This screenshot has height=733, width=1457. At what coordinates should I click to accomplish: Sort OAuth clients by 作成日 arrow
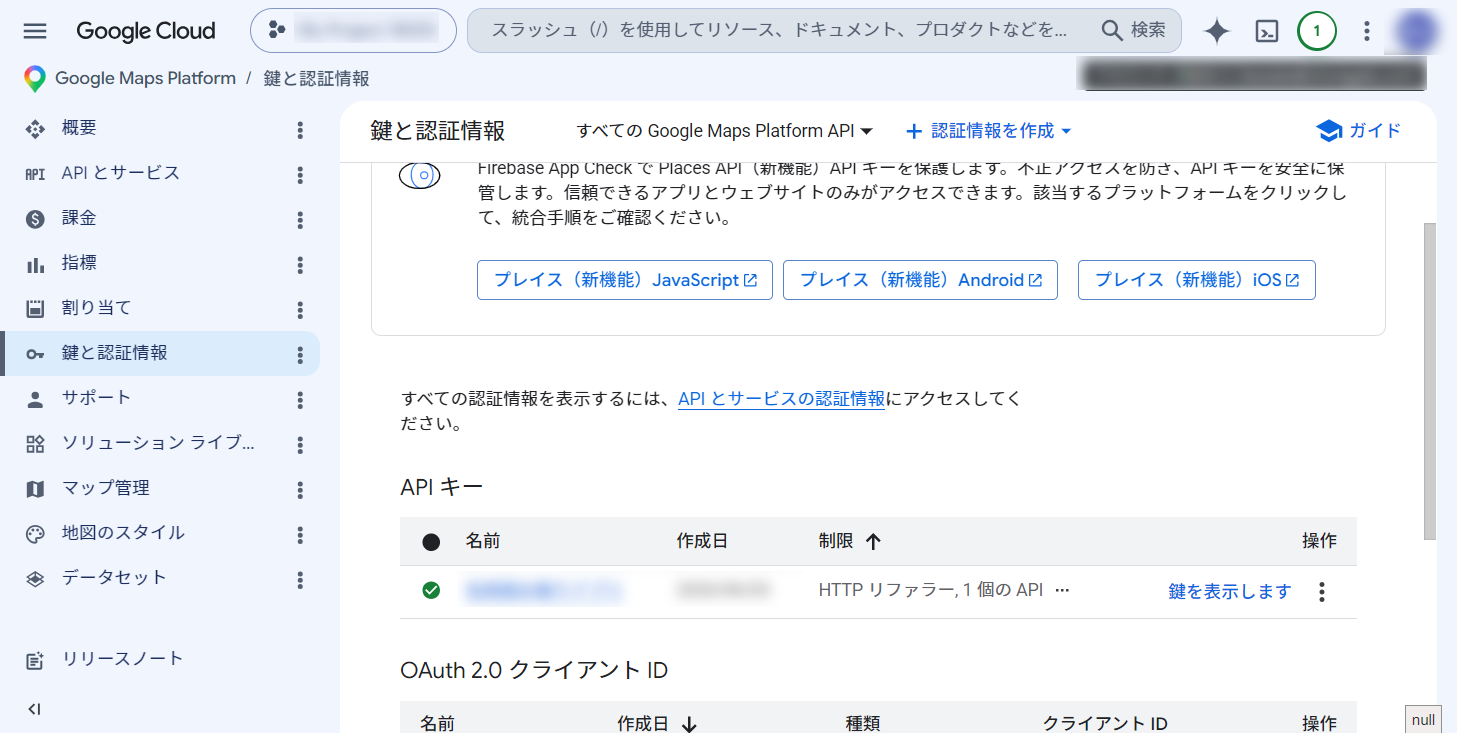[x=689, y=724]
